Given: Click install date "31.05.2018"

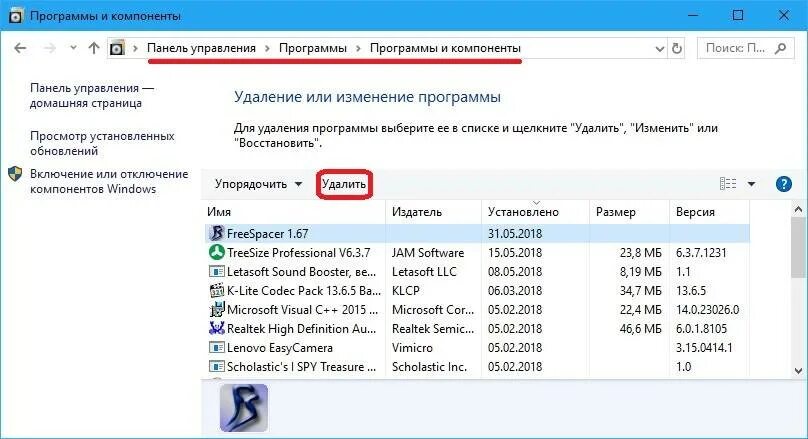Looking at the screenshot, I should (x=515, y=234).
